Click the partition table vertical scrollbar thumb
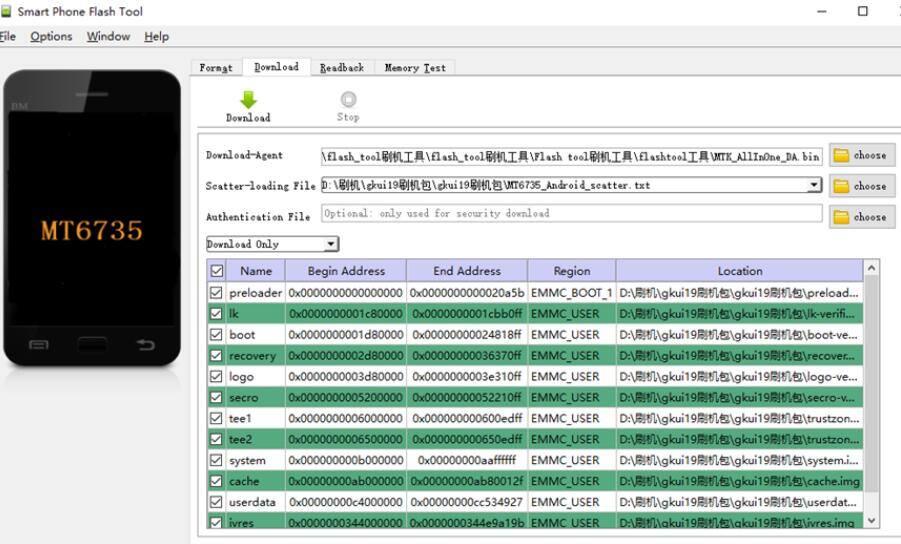Image resolution: width=901 pixels, height=544 pixels. (x=871, y=384)
